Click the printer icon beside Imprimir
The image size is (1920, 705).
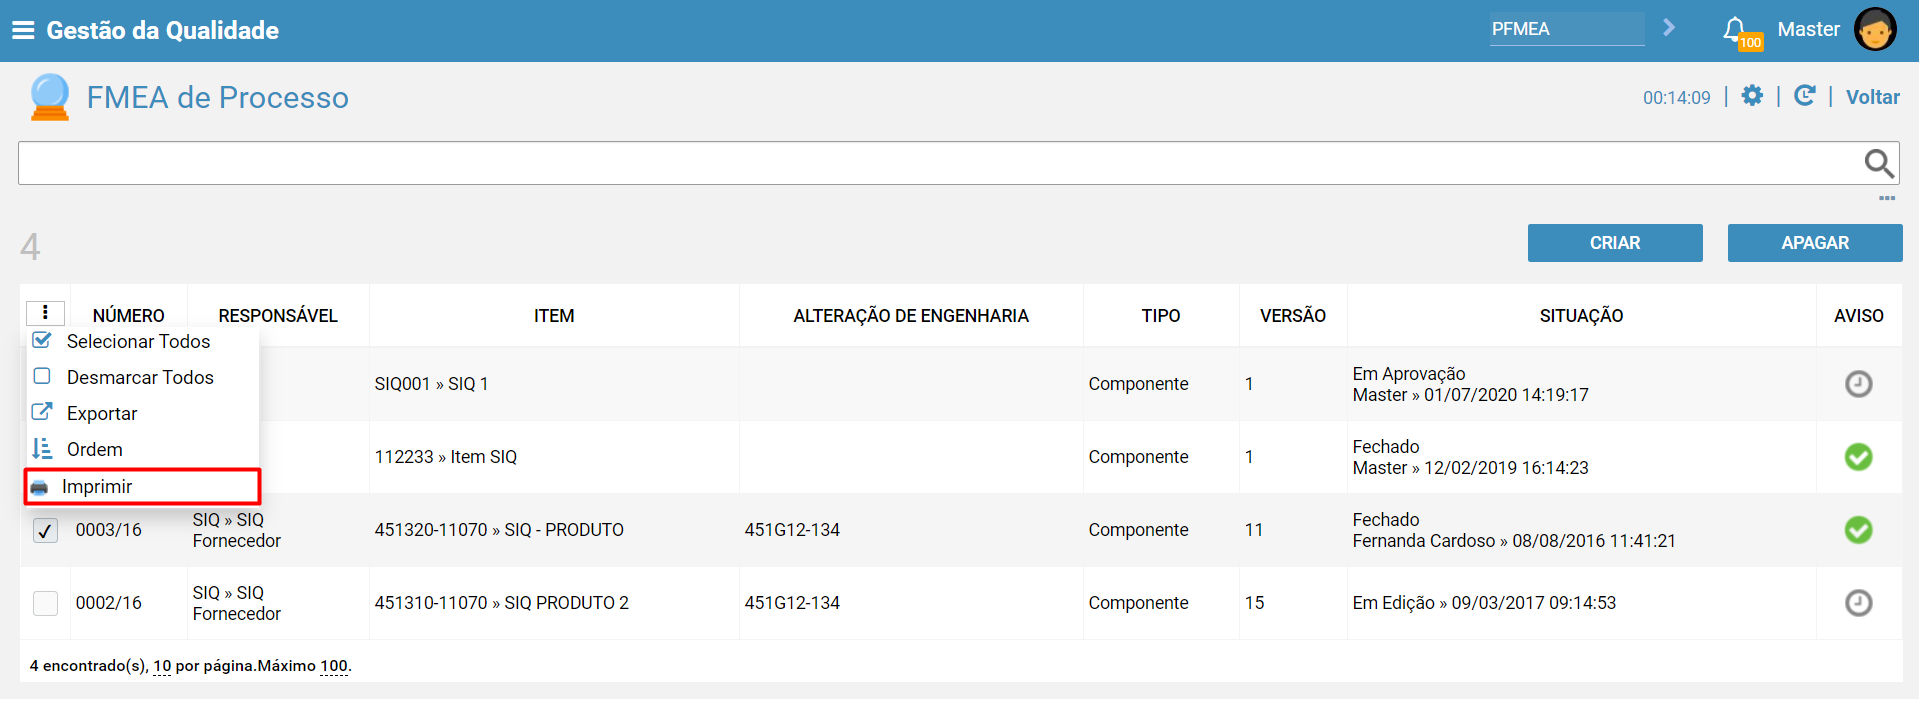[x=40, y=487]
